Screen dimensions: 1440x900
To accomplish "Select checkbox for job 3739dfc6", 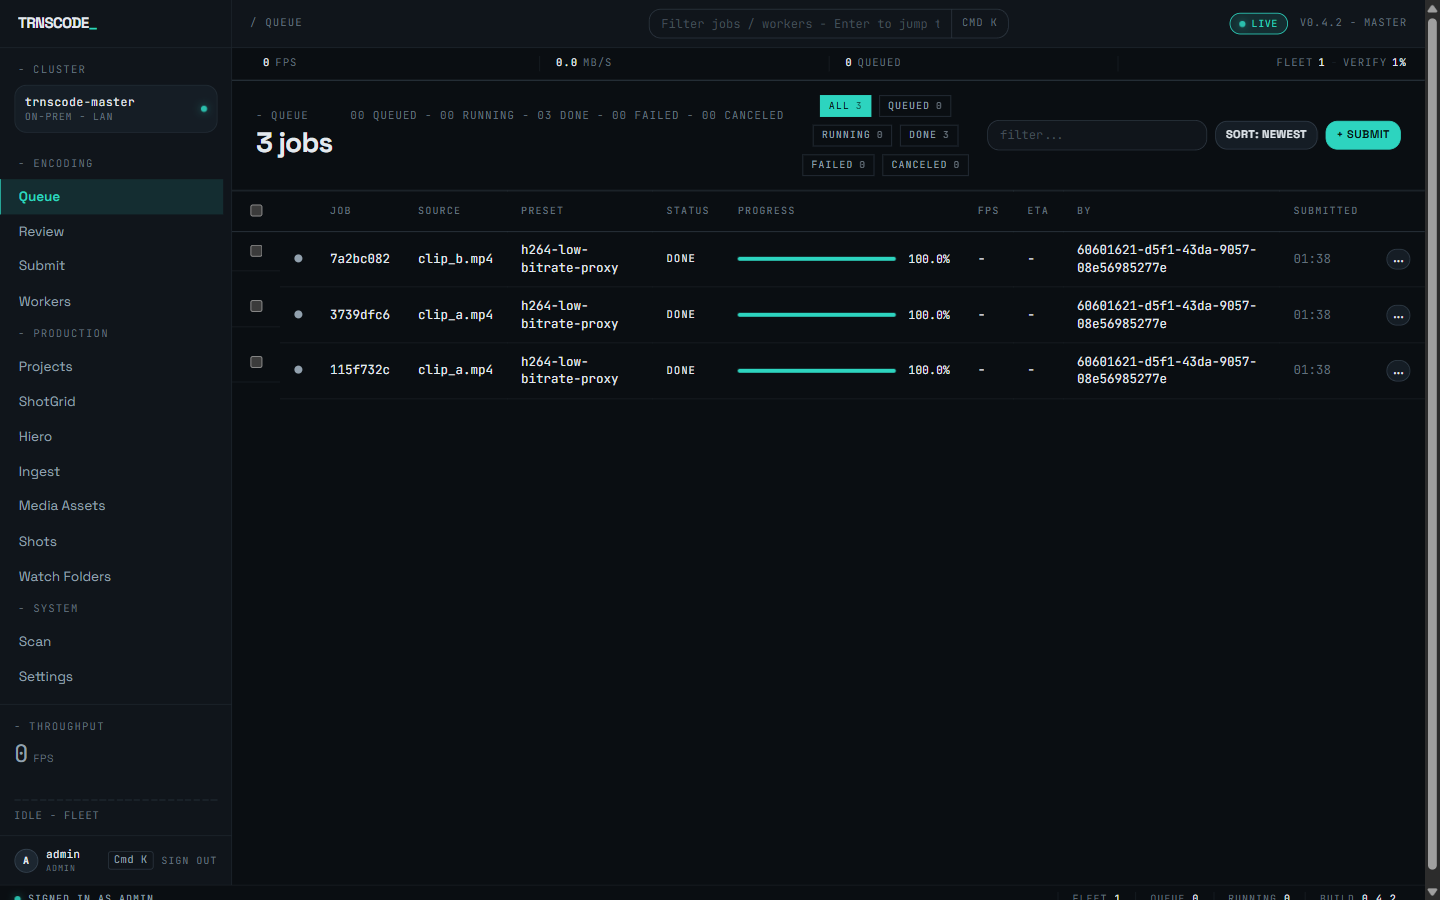I will pyautogui.click(x=256, y=306).
